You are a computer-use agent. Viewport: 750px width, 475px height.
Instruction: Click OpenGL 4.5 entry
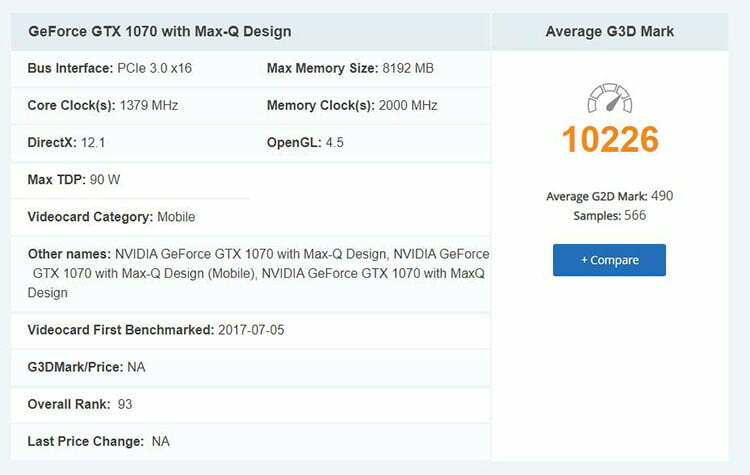point(305,143)
